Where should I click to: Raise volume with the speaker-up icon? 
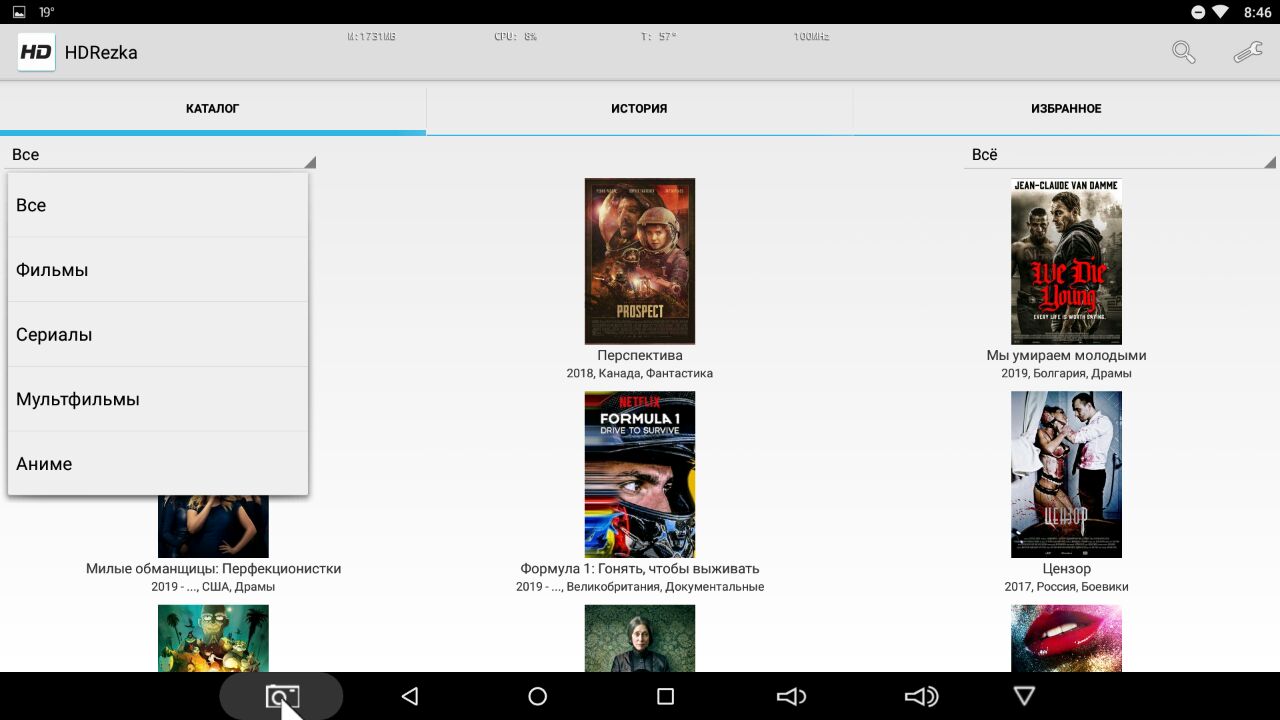click(921, 696)
